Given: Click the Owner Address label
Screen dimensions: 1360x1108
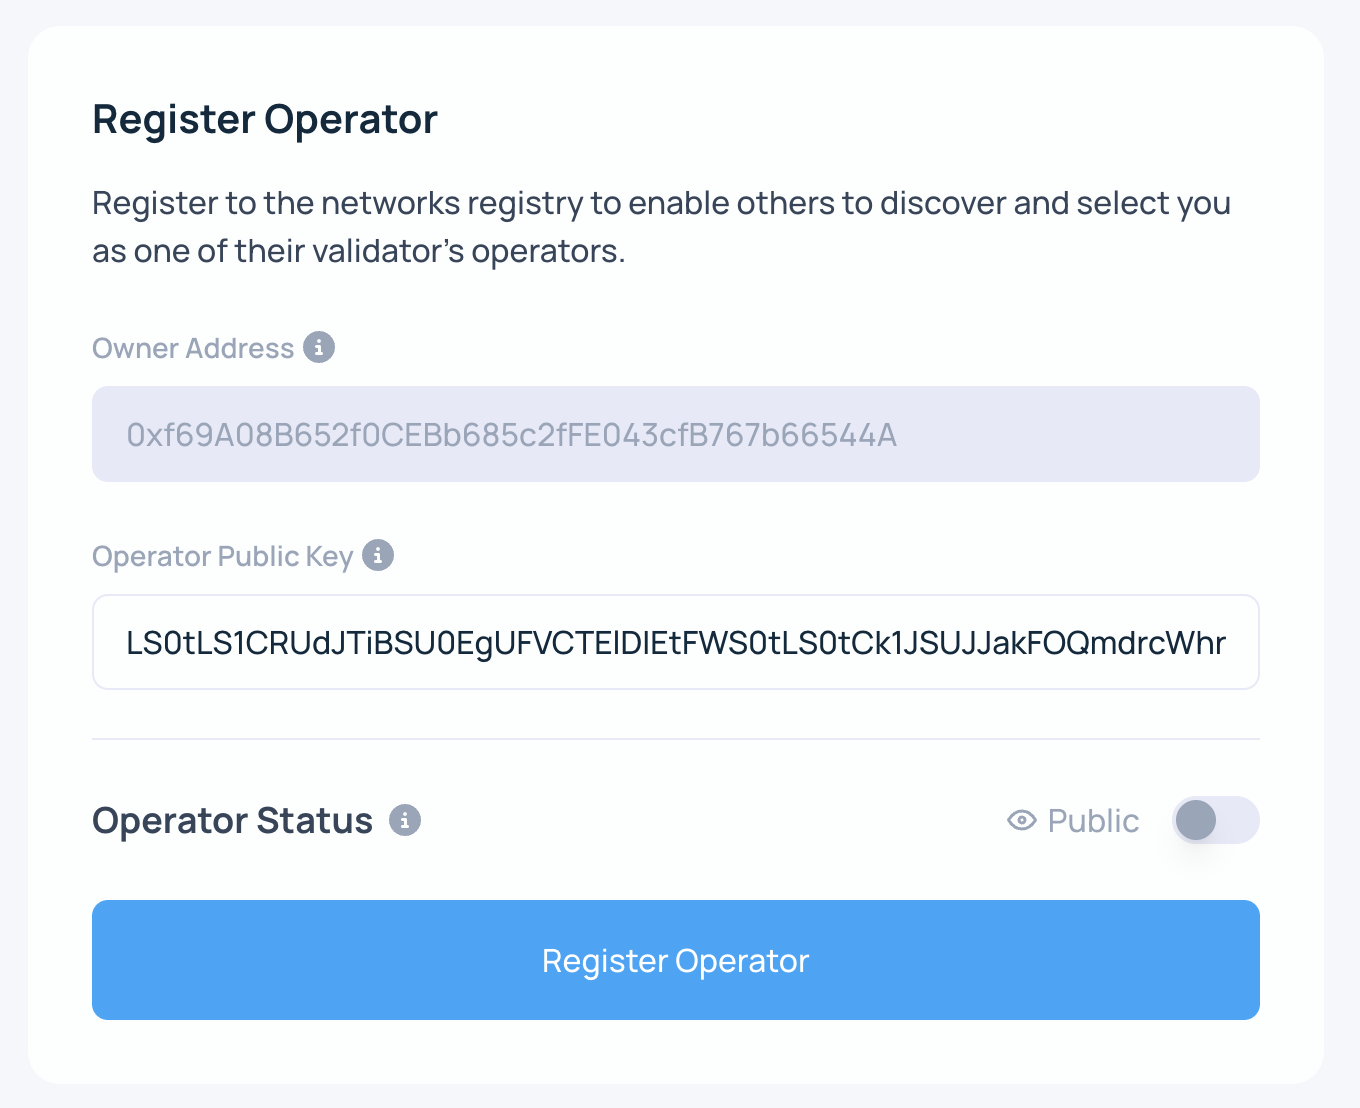Looking at the screenshot, I should (x=193, y=348).
